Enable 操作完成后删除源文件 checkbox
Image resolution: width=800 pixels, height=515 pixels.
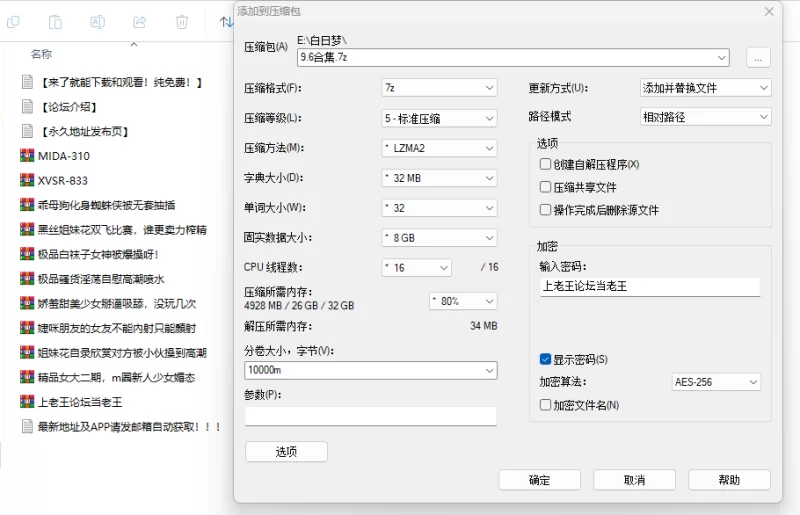545,210
